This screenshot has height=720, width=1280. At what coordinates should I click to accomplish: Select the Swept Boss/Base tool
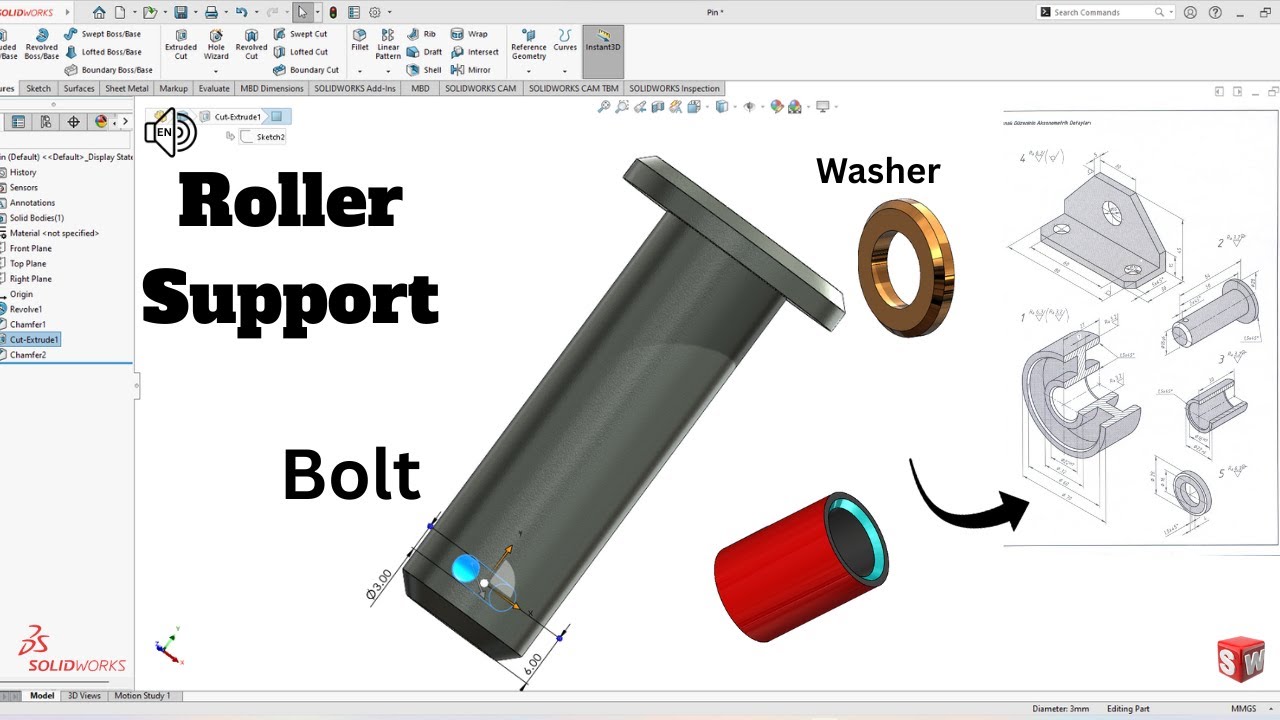pos(102,34)
